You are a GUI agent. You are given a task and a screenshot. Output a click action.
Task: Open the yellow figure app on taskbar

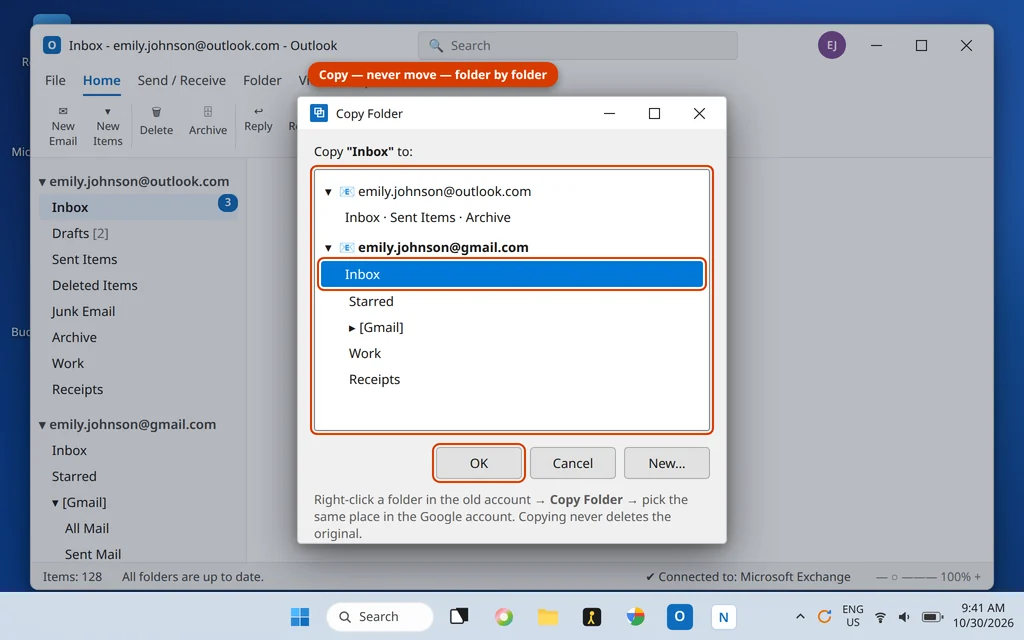click(x=592, y=616)
